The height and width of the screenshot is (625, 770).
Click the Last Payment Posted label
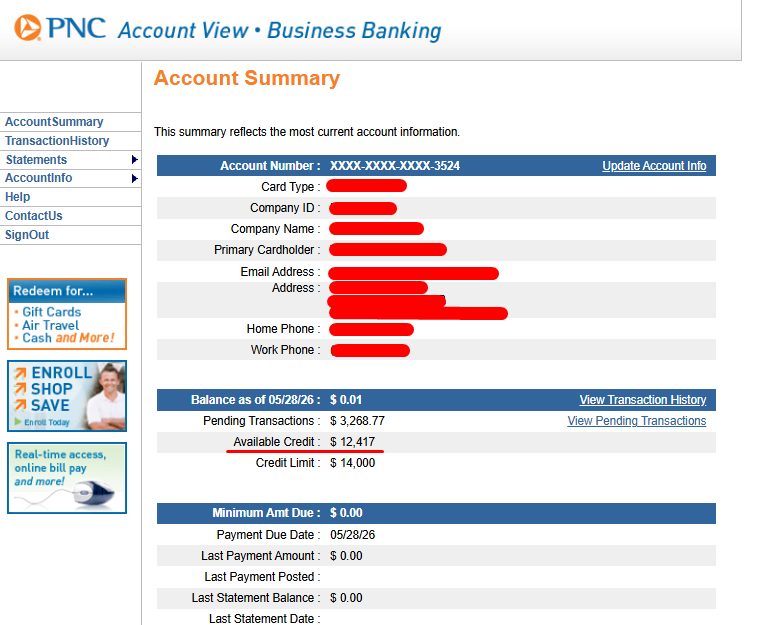tap(262, 577)
